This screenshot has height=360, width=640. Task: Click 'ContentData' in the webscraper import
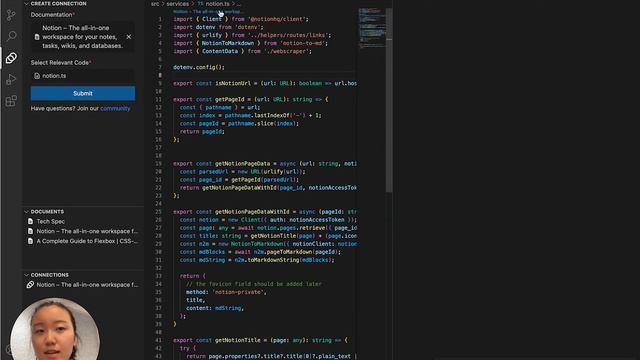click(220, 51)
